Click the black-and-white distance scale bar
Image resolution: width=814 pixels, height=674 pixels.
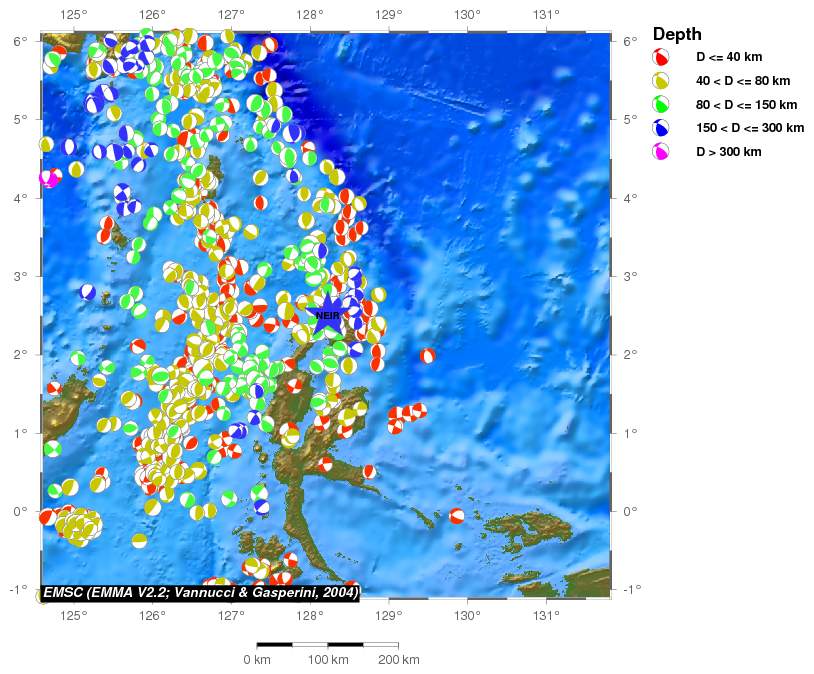tap(327, 645)
